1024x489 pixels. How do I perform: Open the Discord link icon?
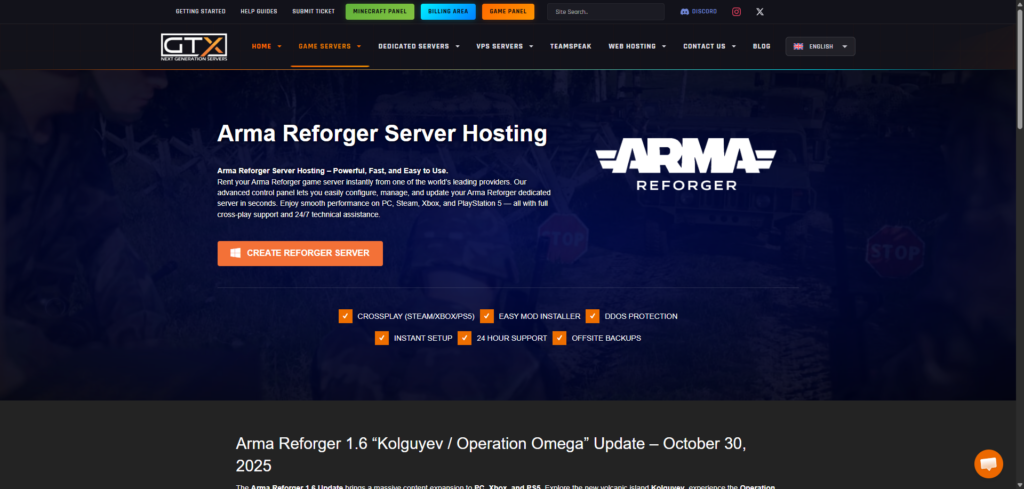click(x=684, y=12)
